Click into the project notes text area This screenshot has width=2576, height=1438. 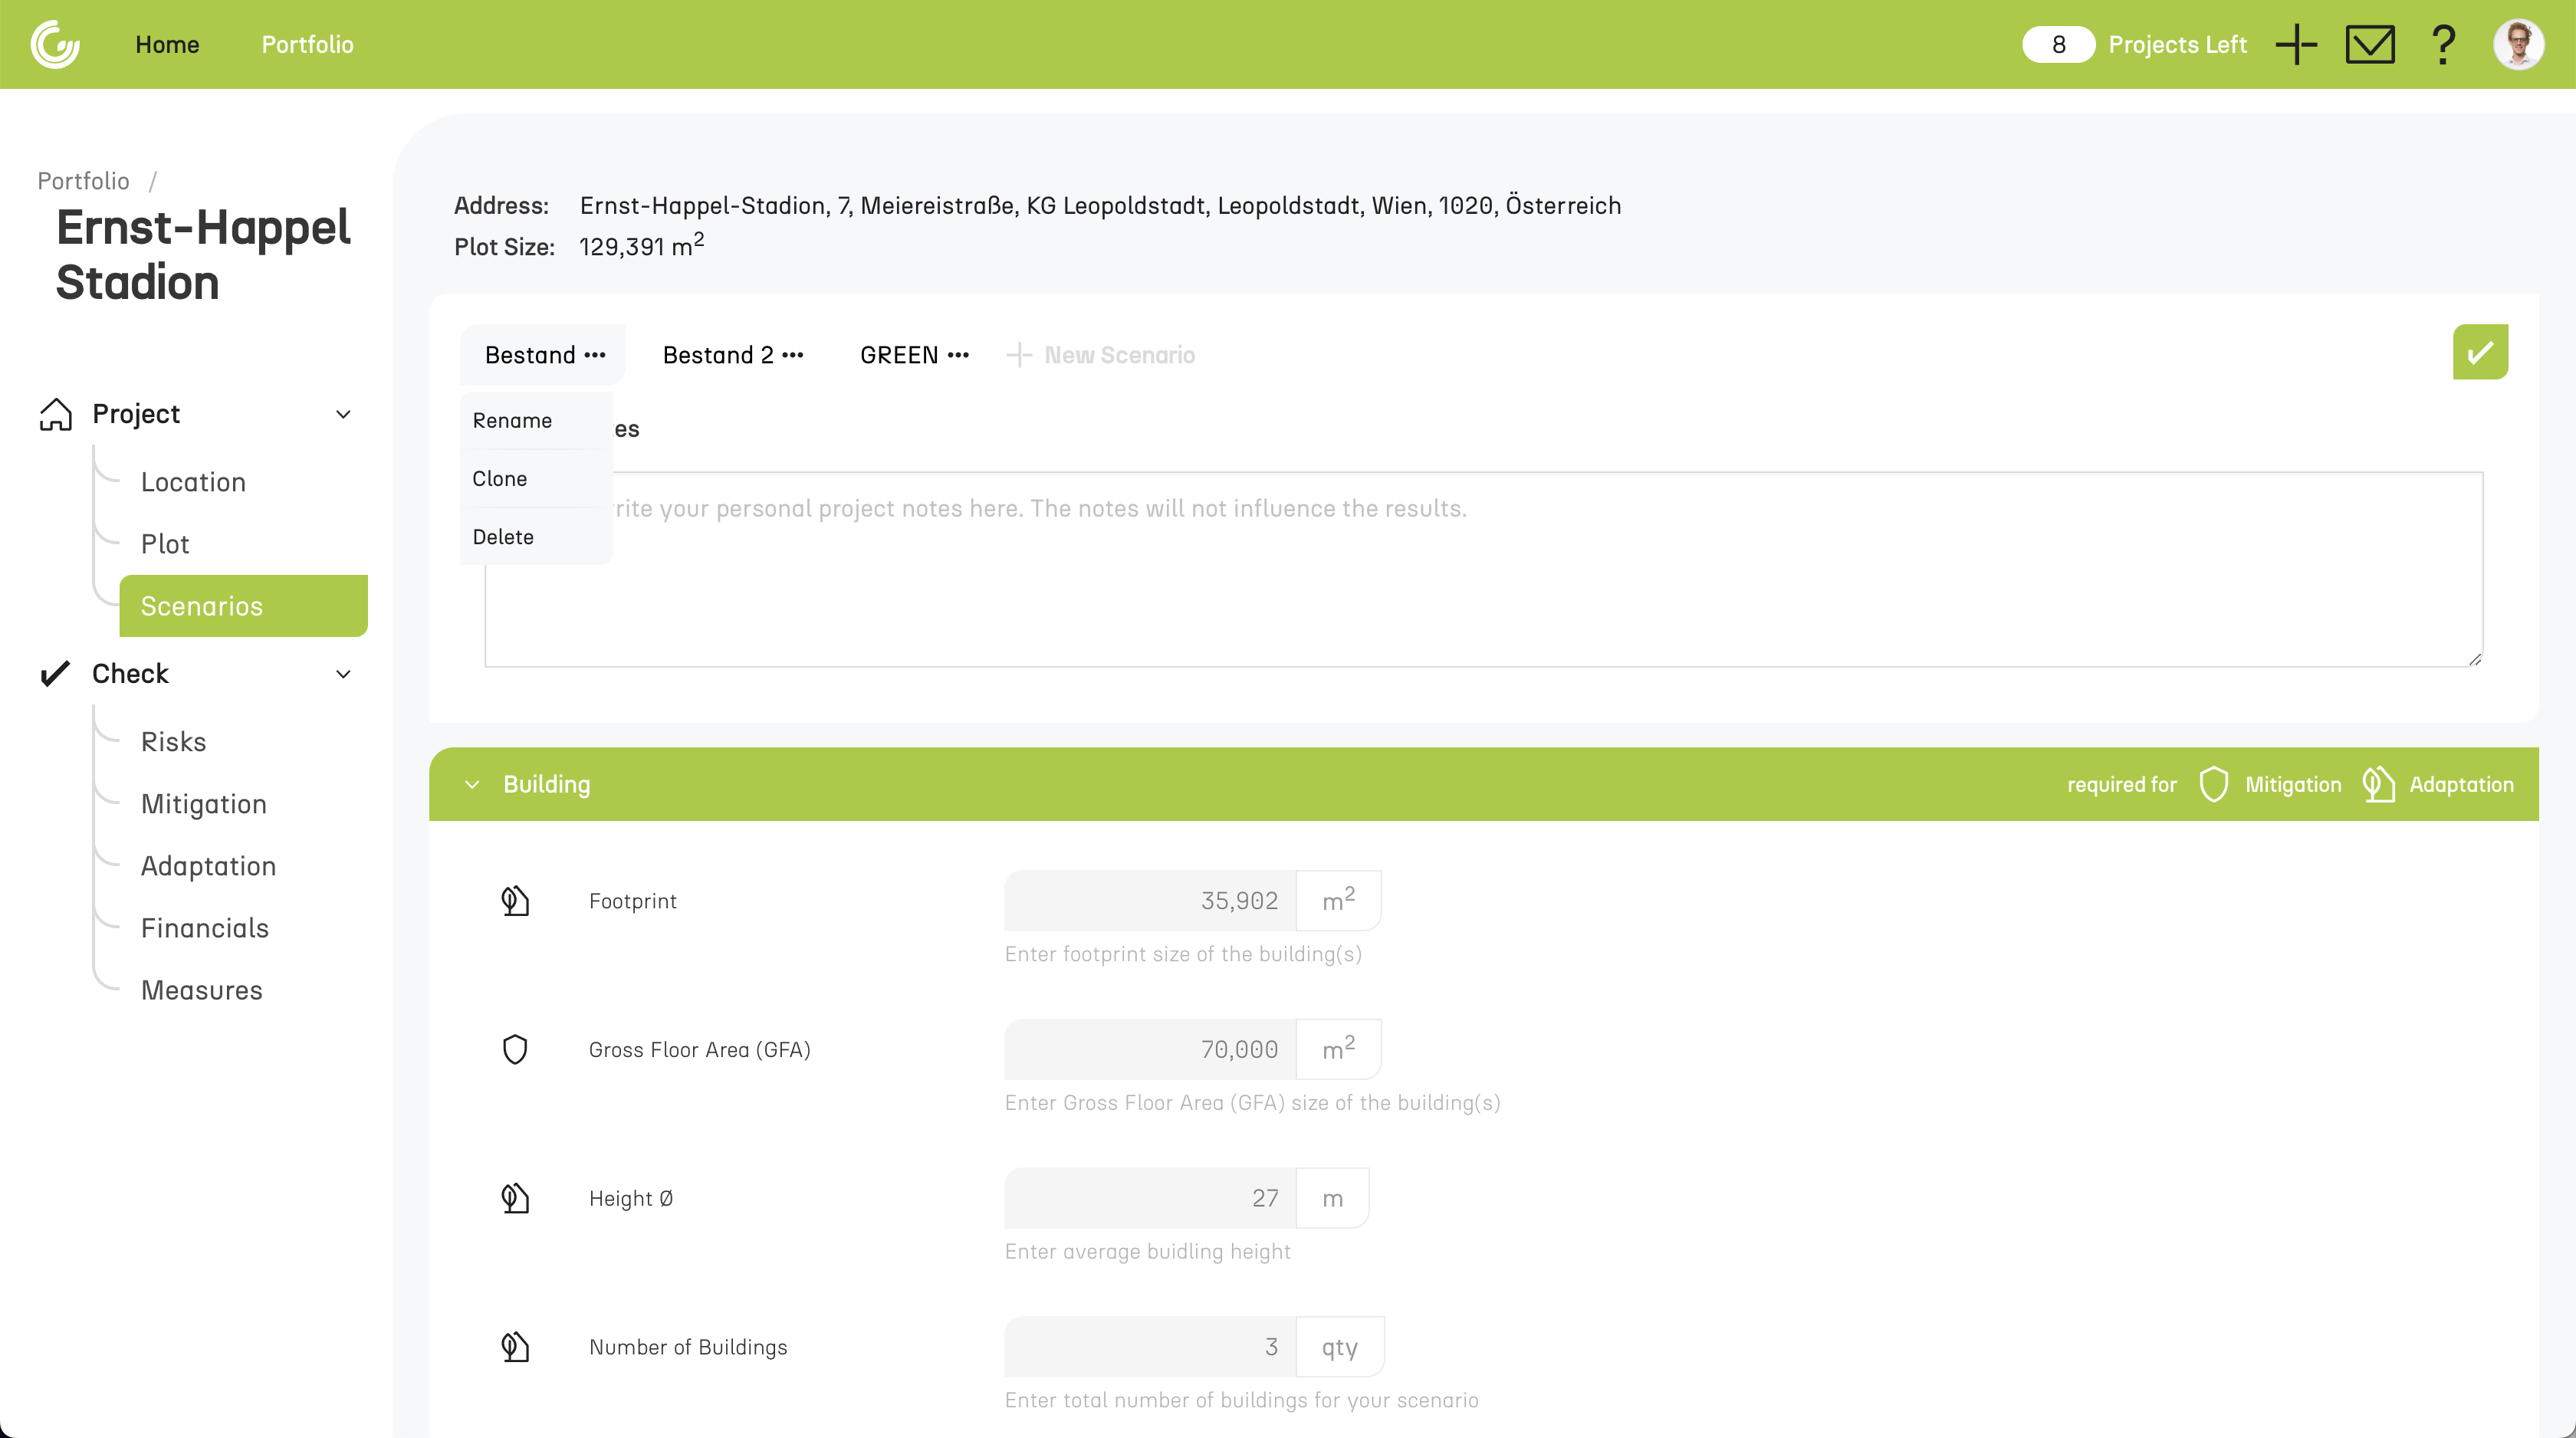pyautogui.click(x=1483, y=569)
